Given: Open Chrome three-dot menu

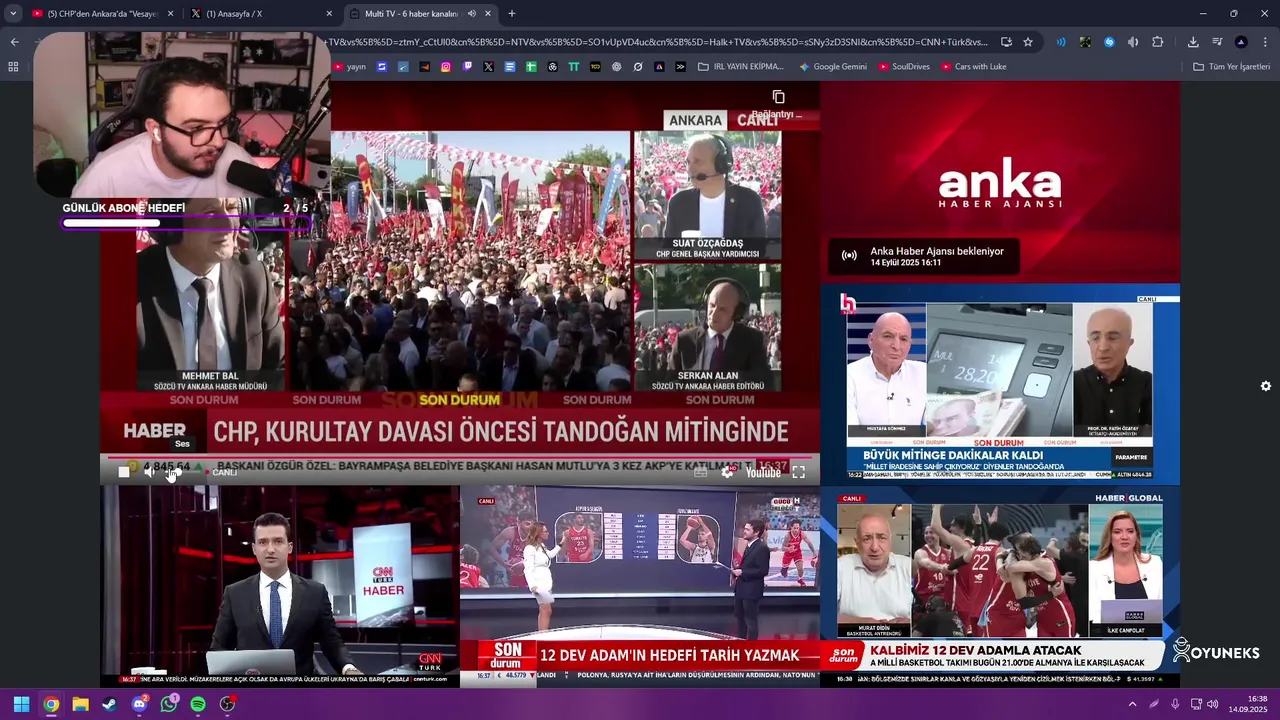Looking at the screenshot, I should (1265, 42).
